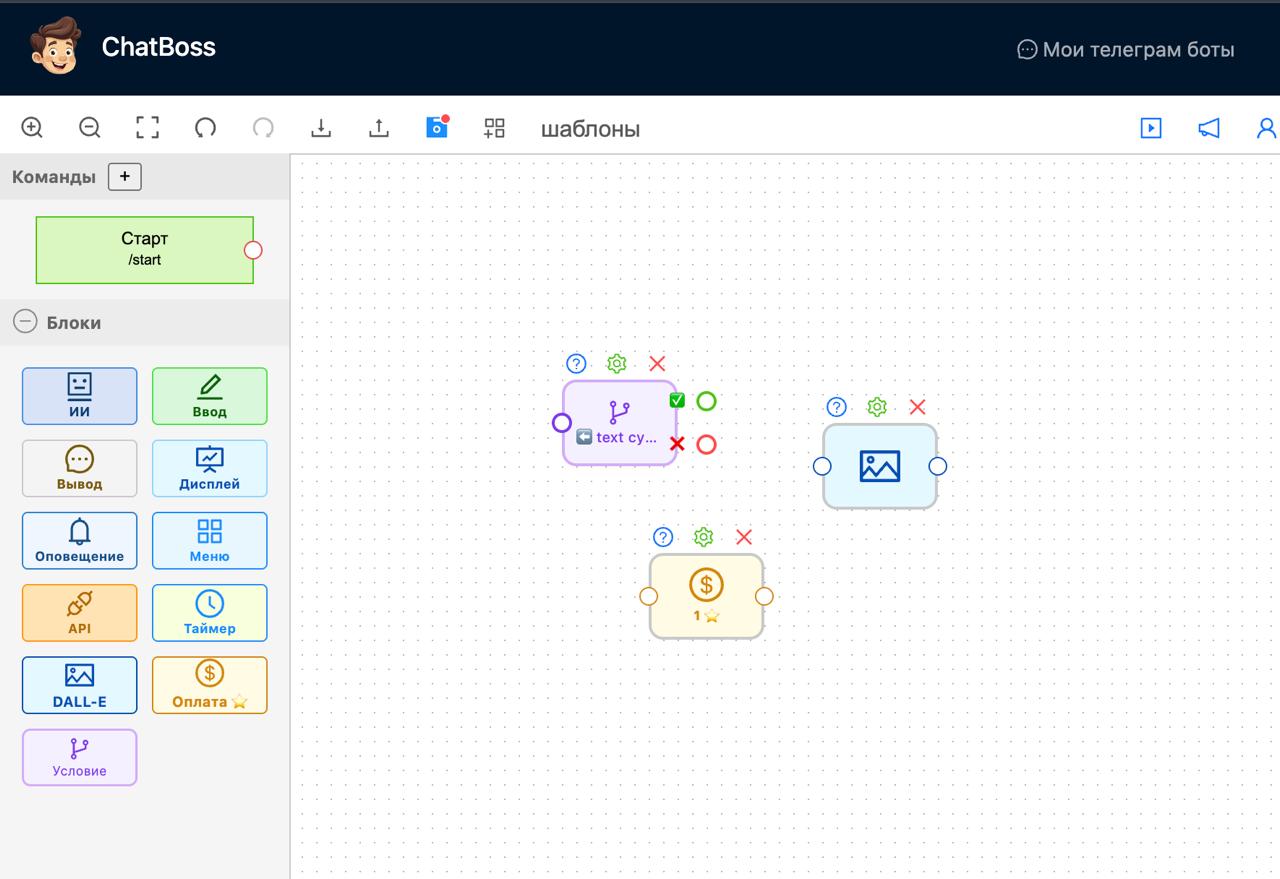Click the download arrow icon in the toolbar
This screenshot has width=1280, height=879.
tap(320, 128)
